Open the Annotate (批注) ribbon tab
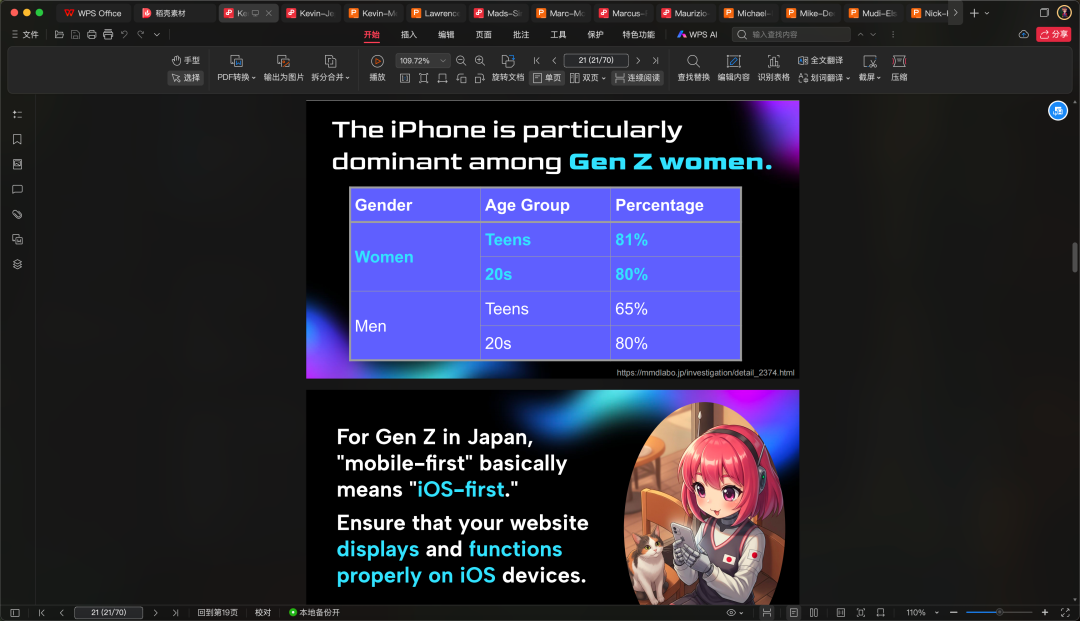 [521, 34]
